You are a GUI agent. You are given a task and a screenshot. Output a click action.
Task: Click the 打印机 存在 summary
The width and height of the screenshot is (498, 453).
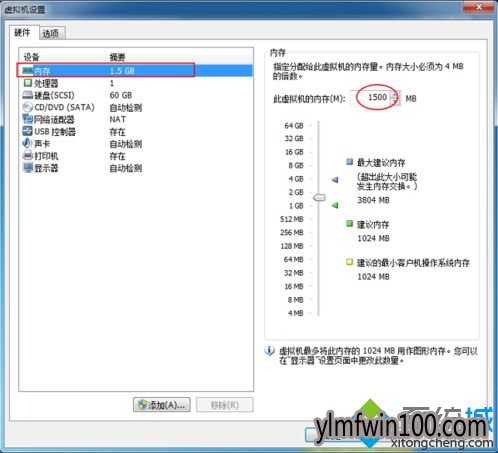point(117,156)
